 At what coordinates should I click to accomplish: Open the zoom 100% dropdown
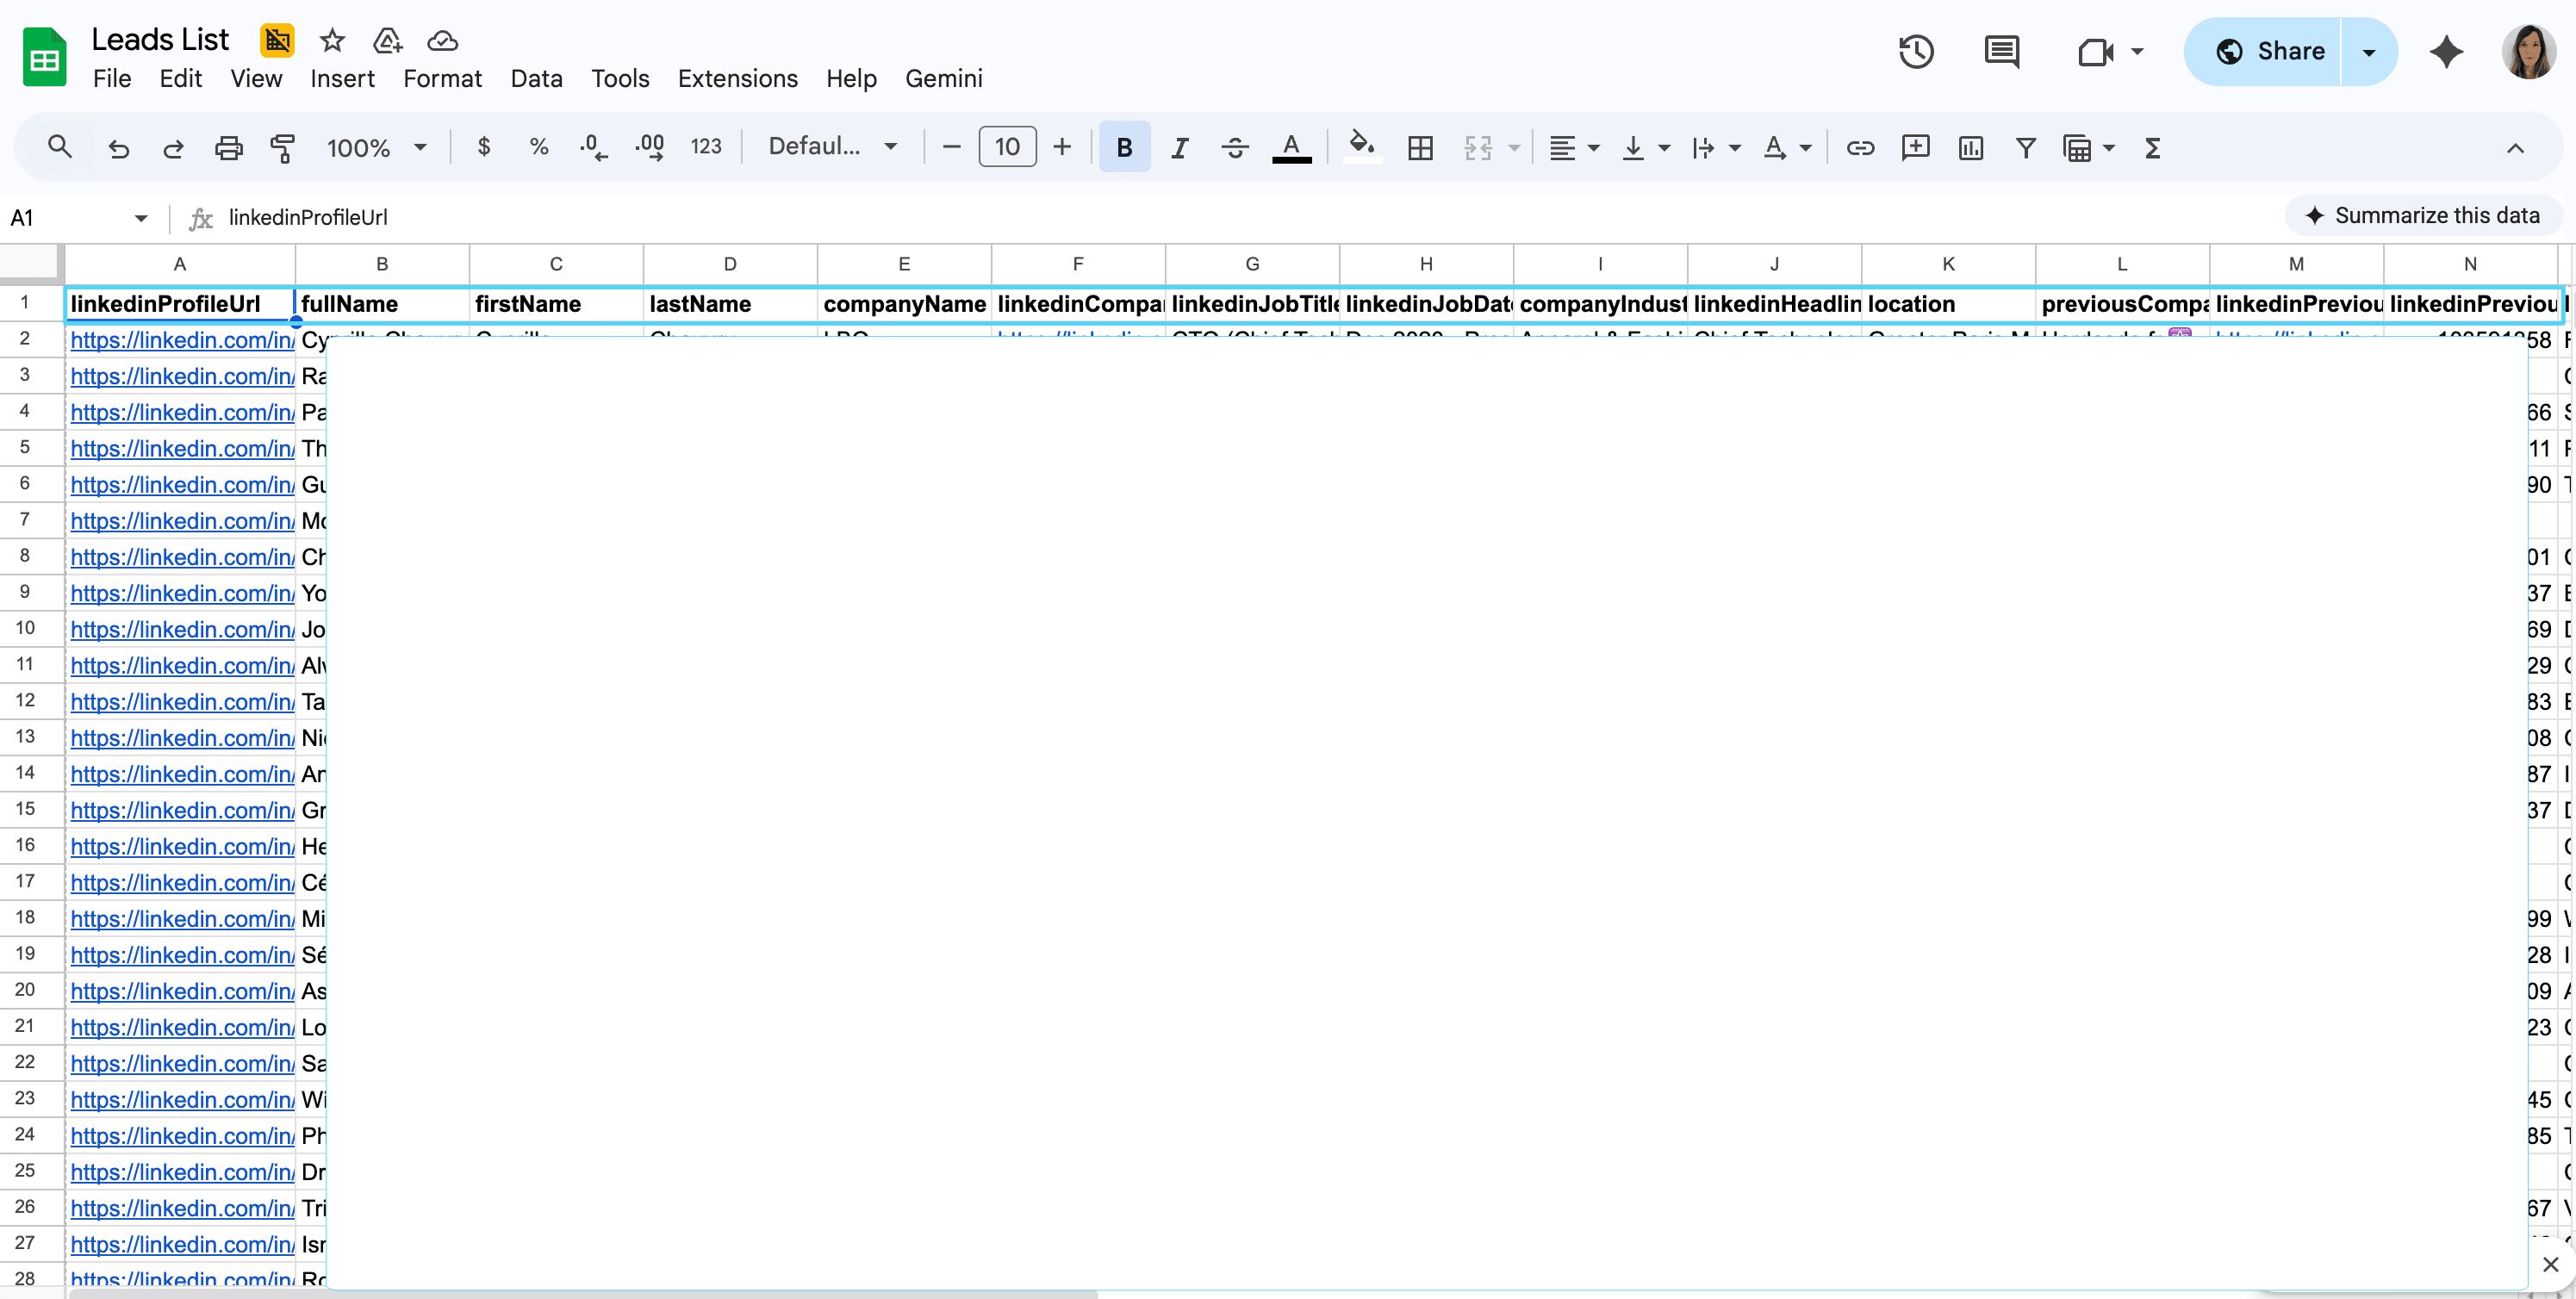[x=377, y=148]
